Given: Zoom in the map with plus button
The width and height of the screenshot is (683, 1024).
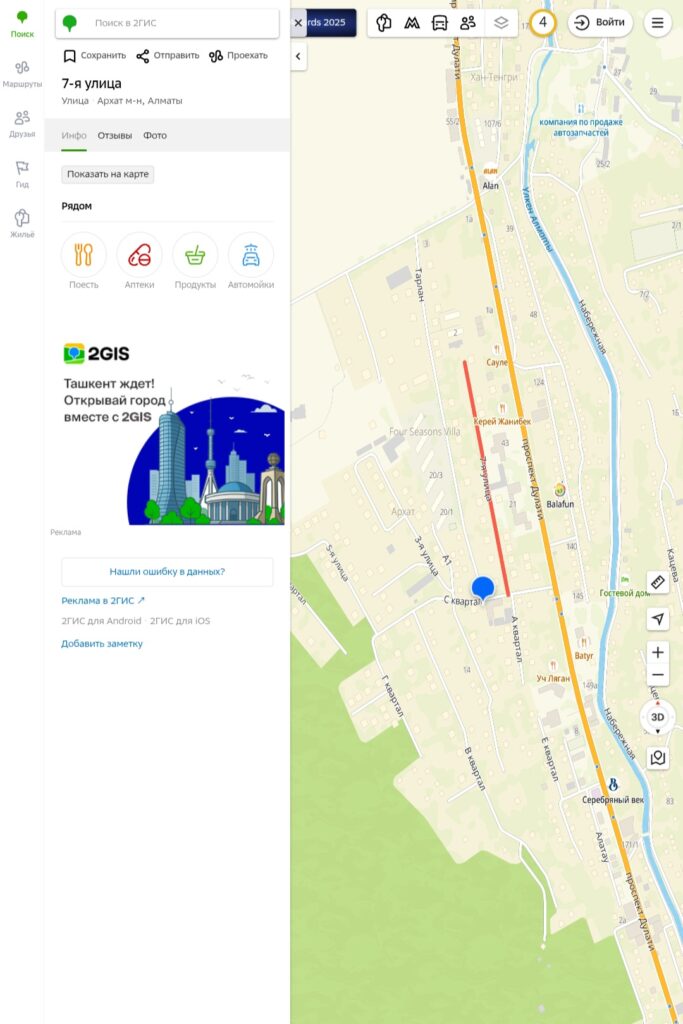Looking at the screenshot, I should [x=658, y=652].
